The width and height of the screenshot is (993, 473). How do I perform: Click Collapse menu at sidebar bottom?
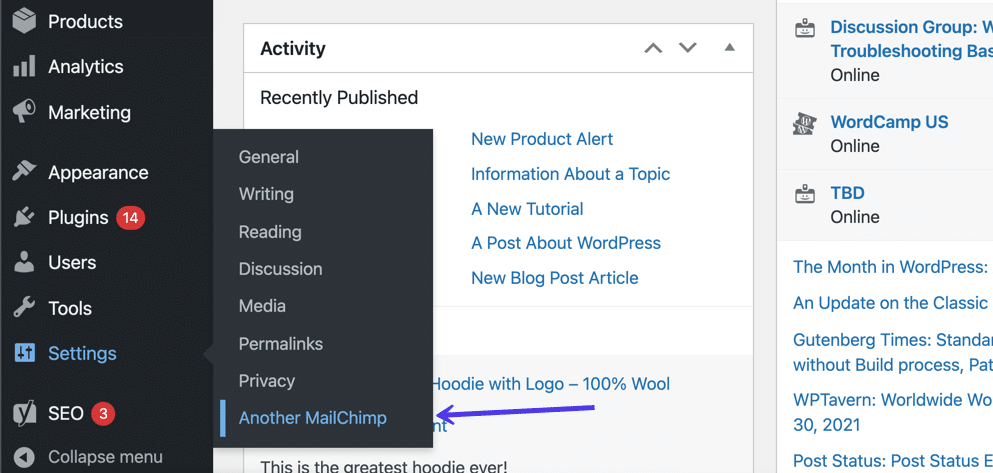click(104, 457)
